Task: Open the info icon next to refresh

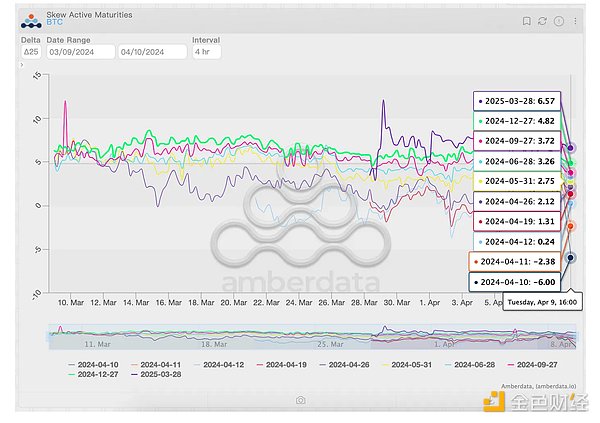Action: tap(558, 21)
